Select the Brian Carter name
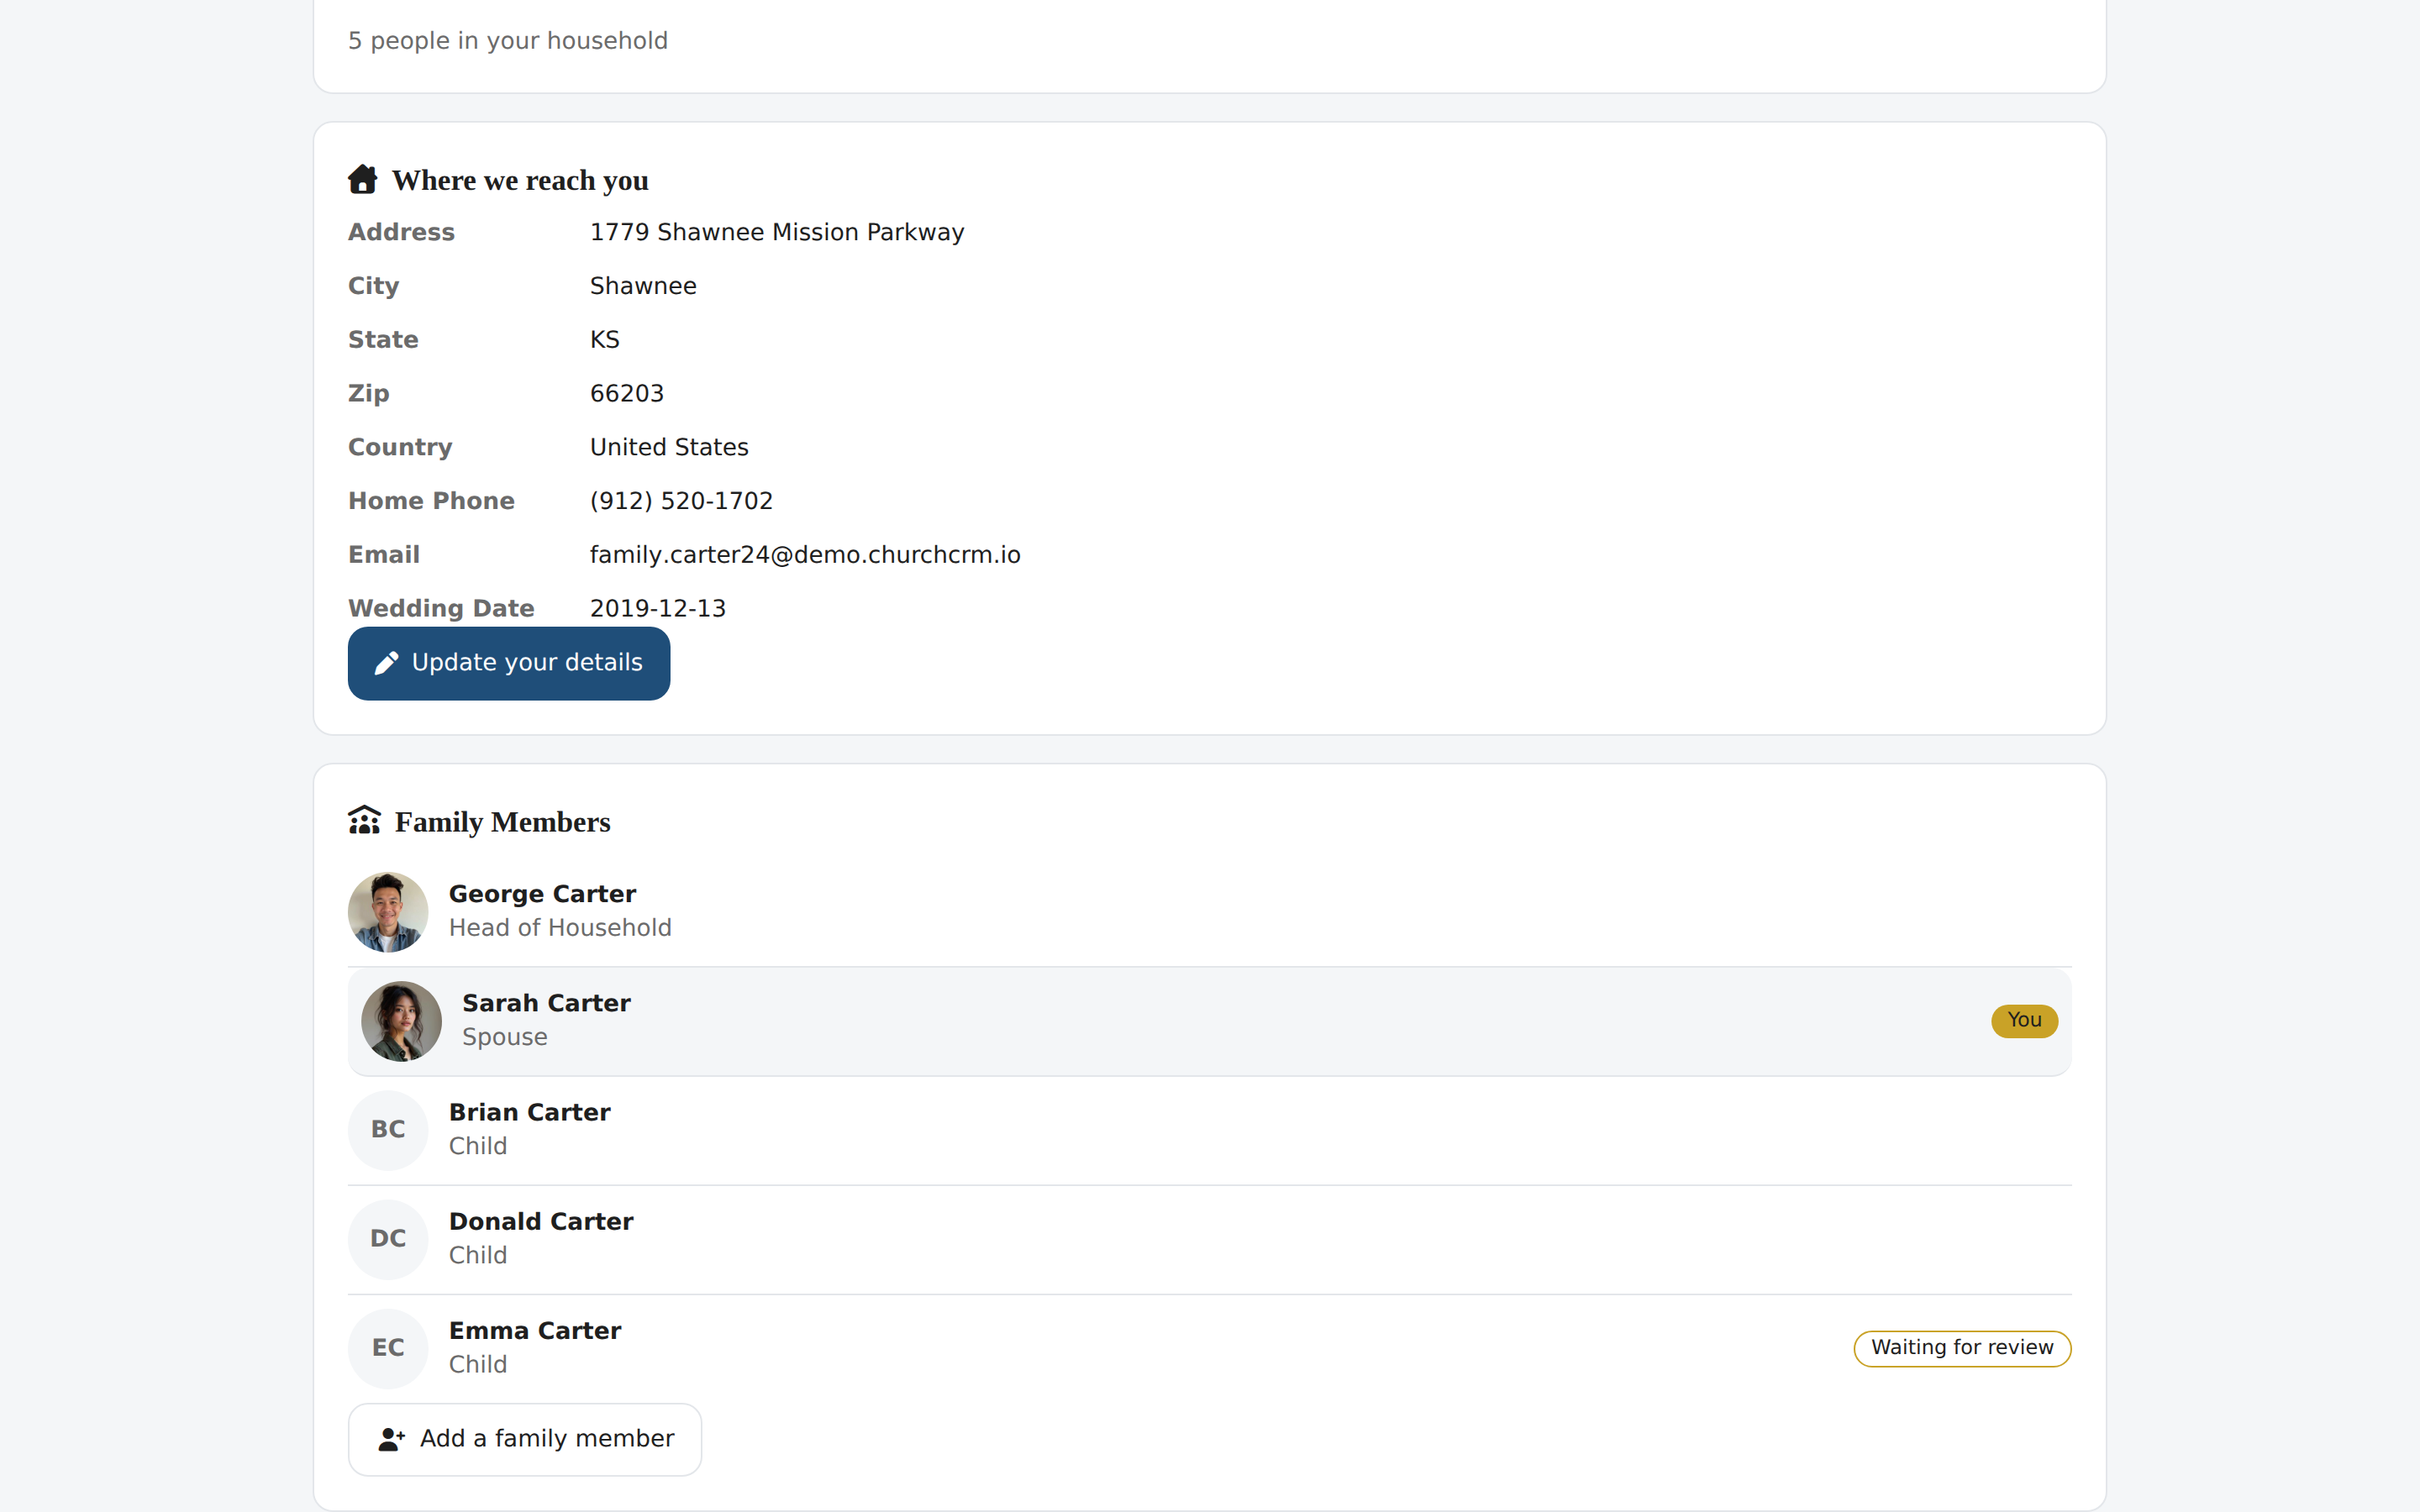This screenshot has width=2420, height=1512. pyautogui.click(x=529, y=1112)
